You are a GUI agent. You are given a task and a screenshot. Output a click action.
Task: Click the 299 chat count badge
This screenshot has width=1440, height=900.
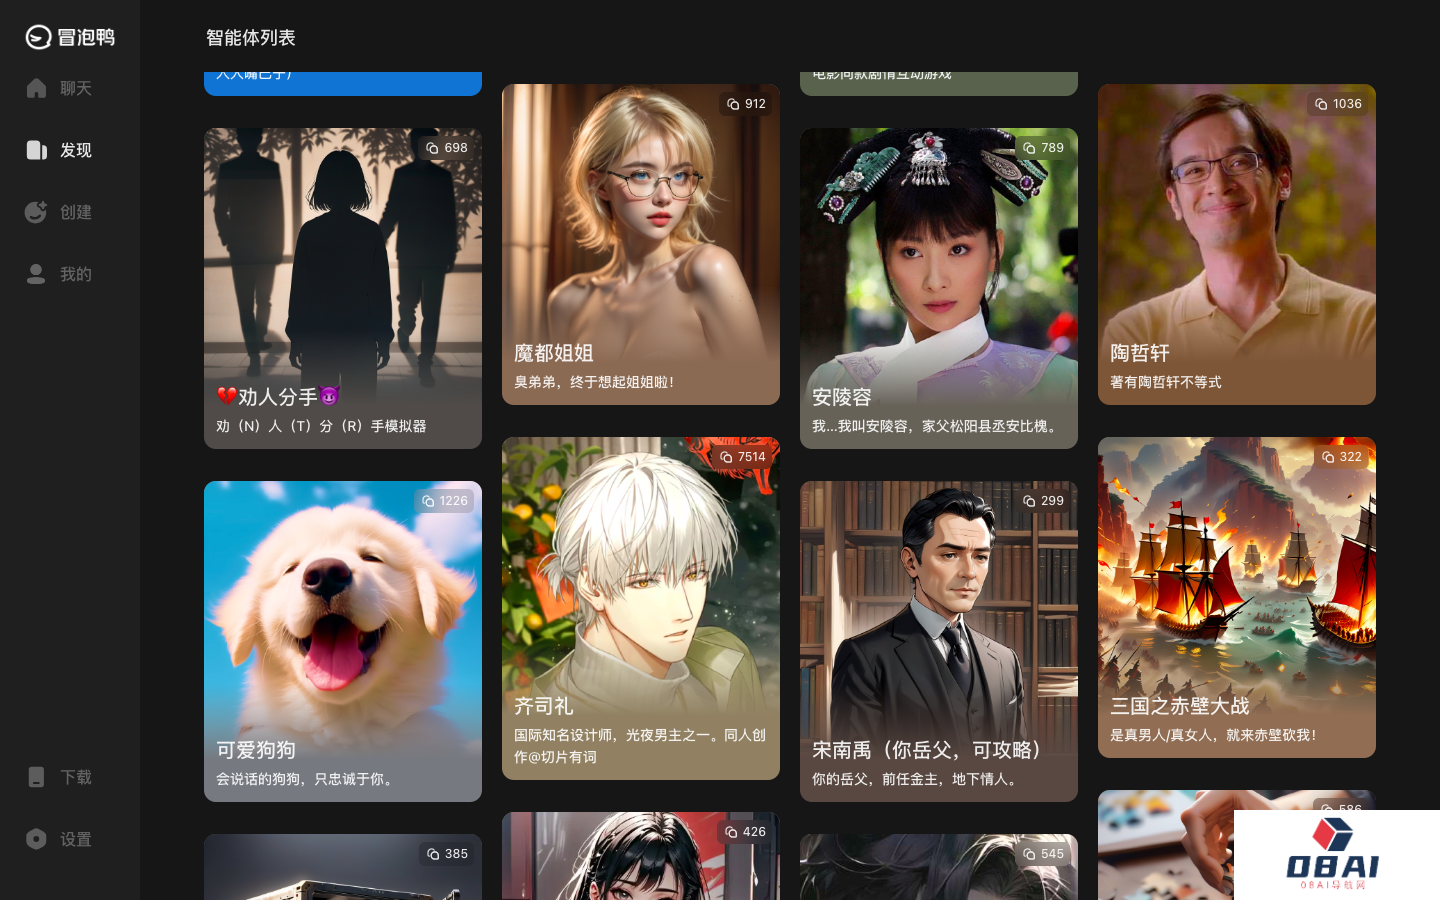(x=1043, y=501)
